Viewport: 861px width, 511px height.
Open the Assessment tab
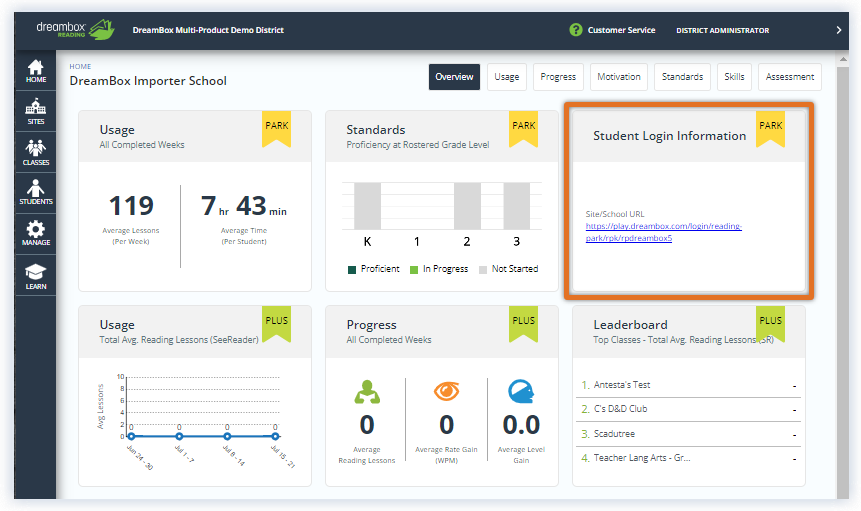point(790,77)
